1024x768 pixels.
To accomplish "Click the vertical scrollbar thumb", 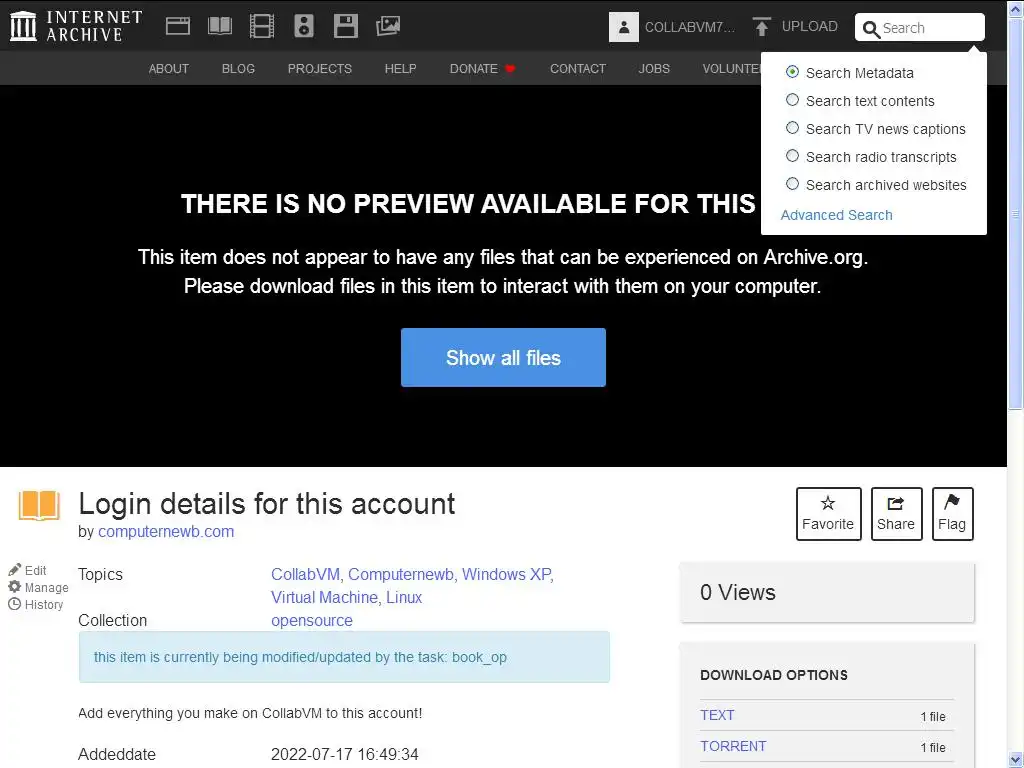I will [1016, 212].
